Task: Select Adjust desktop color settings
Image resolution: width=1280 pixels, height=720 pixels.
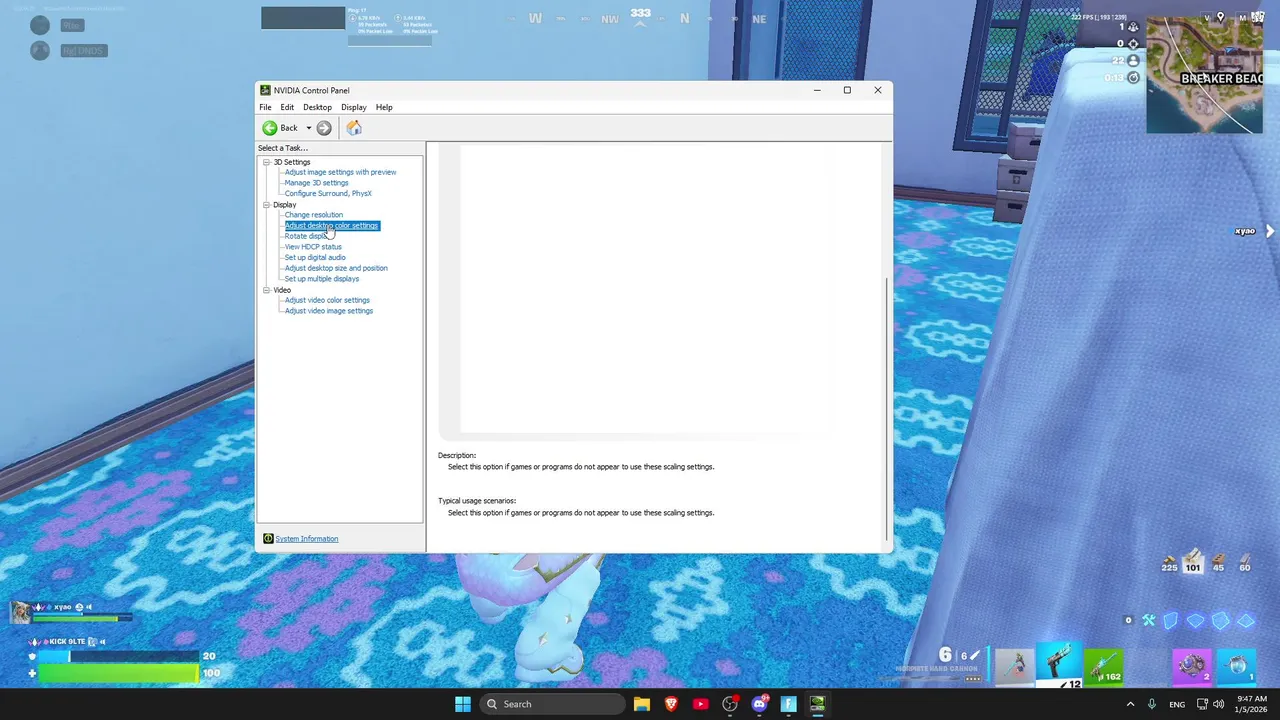Action: click(331, 225)
